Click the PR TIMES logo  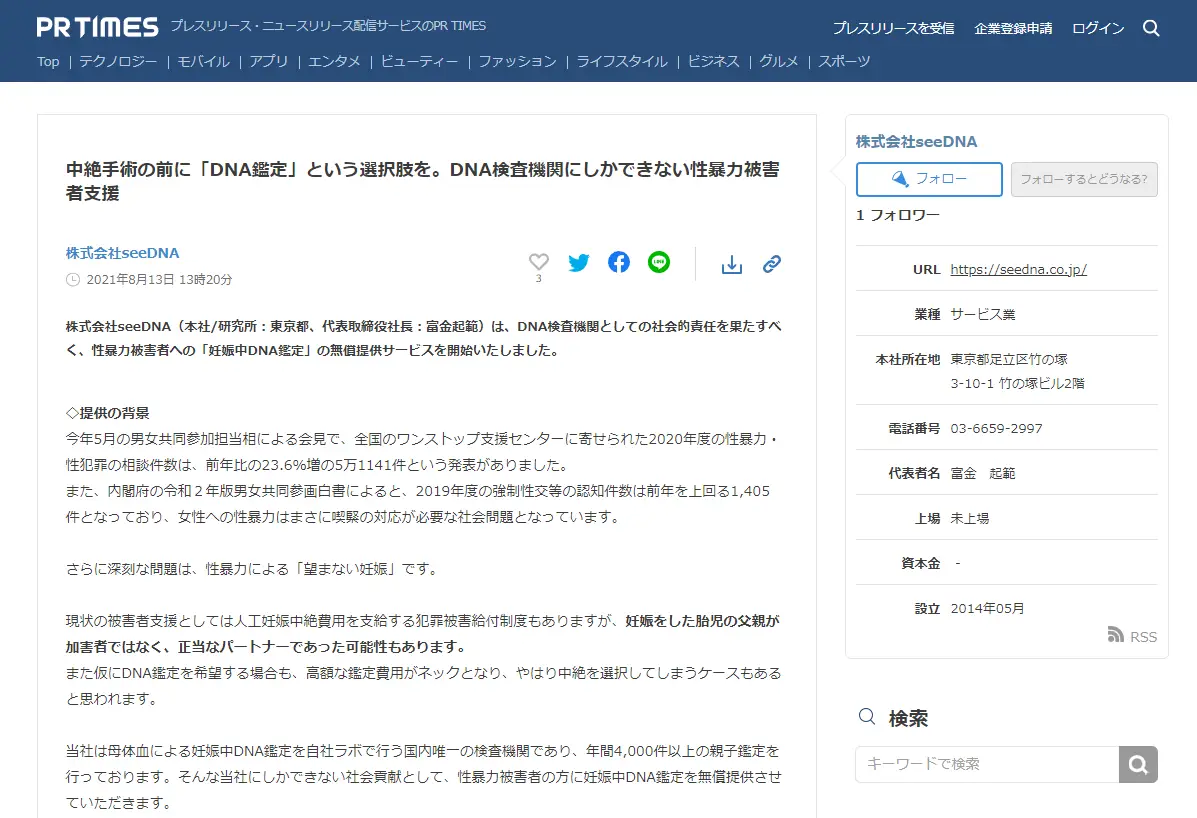(x=97, y=27)
